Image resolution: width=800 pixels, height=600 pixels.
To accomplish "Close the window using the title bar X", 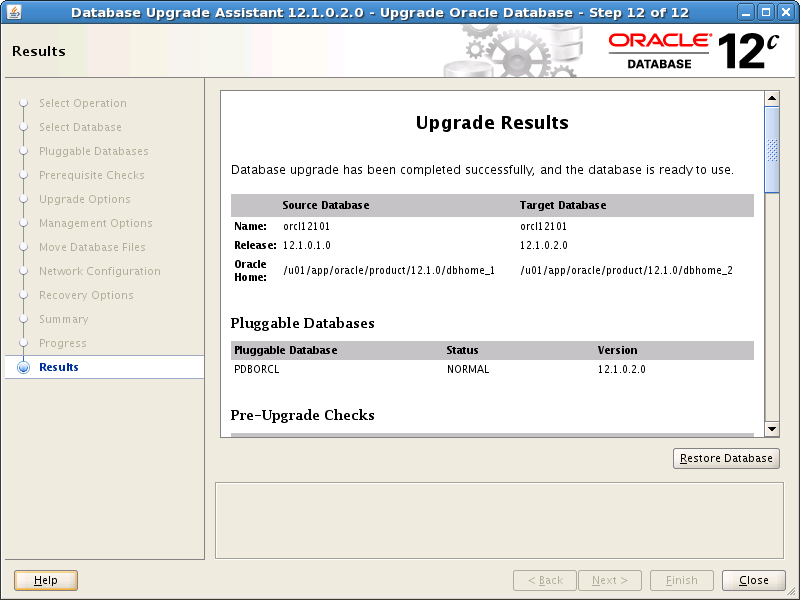I will (x=786, y=12).
